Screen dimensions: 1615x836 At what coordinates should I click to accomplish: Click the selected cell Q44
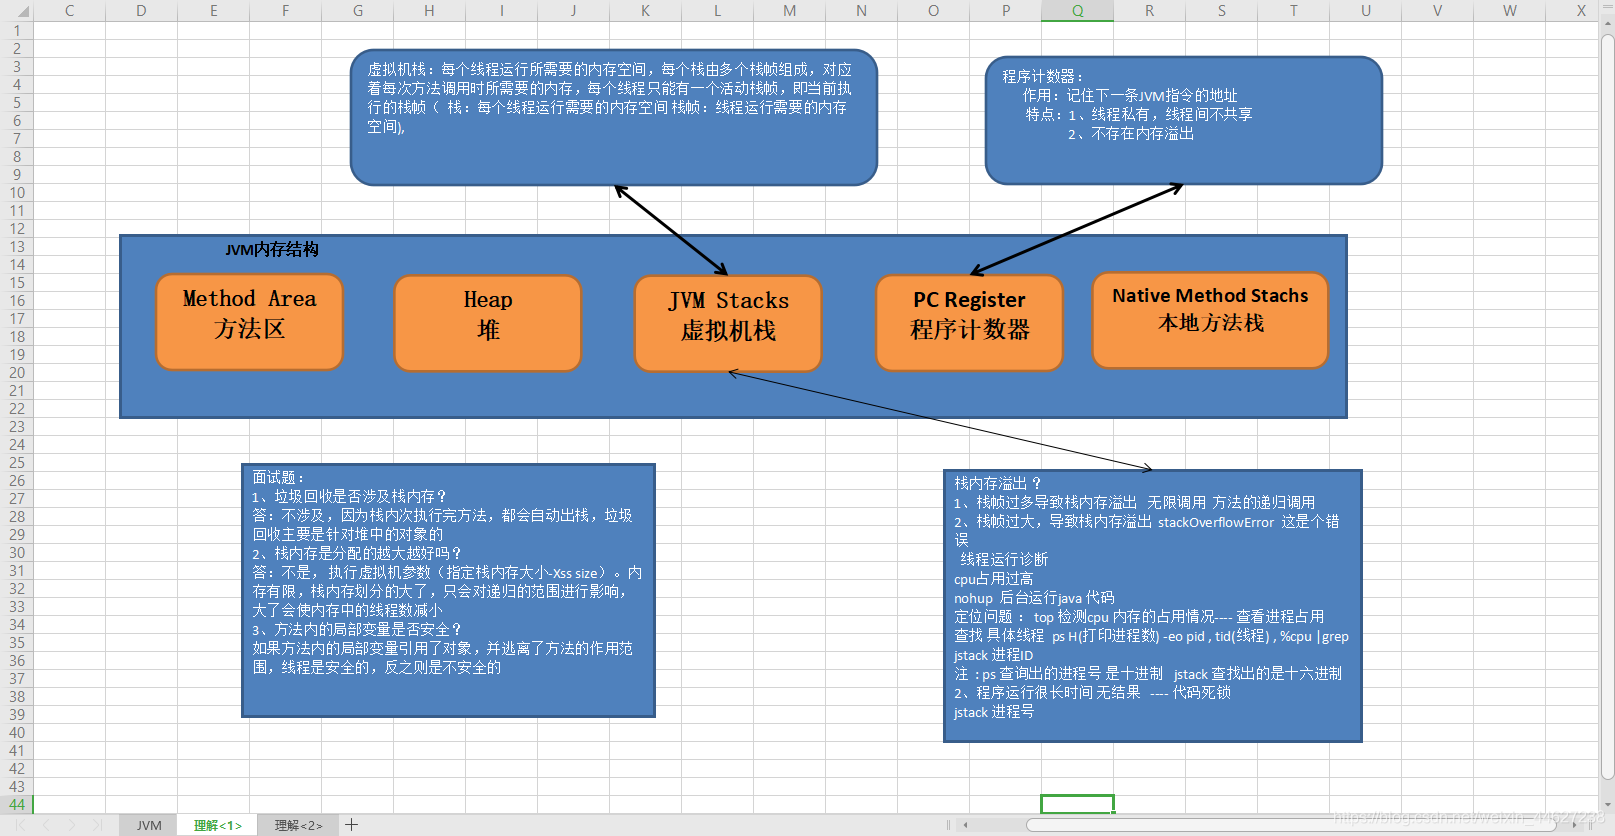click(1077, 804)
